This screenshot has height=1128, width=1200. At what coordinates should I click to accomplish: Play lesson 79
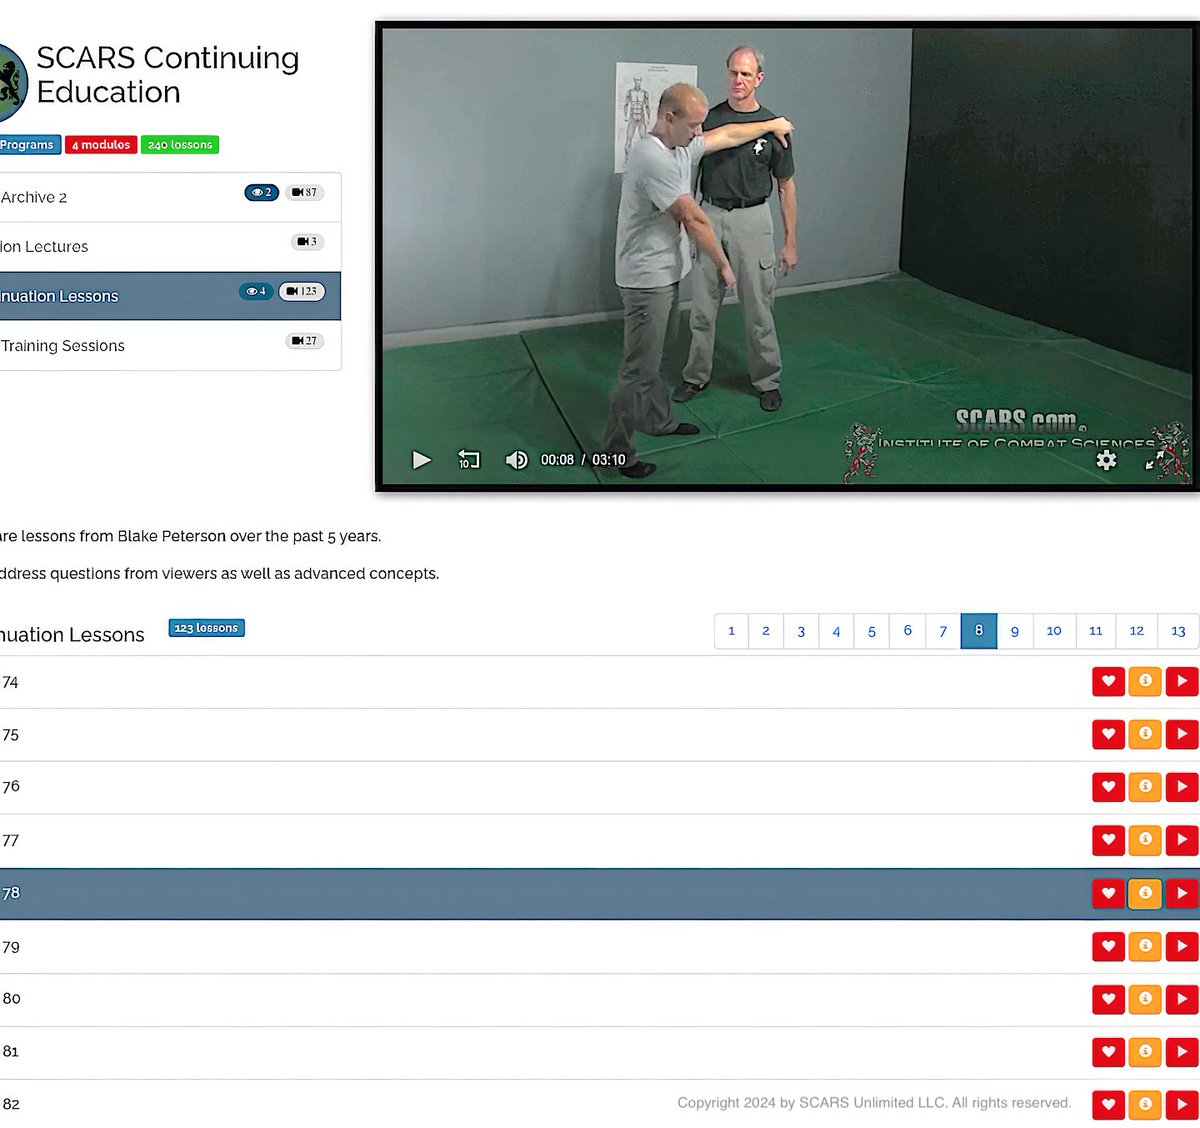1182,946
